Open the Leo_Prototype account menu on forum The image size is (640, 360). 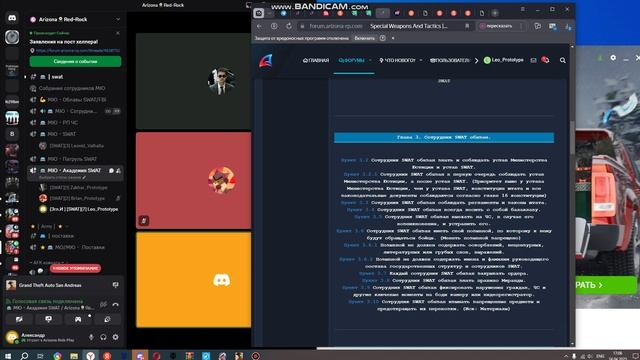pyautogui.click(x=503, y=60)
